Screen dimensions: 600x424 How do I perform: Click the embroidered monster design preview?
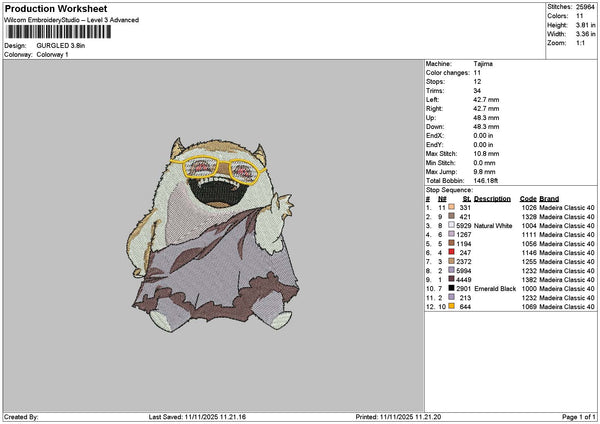click(213, 234)
